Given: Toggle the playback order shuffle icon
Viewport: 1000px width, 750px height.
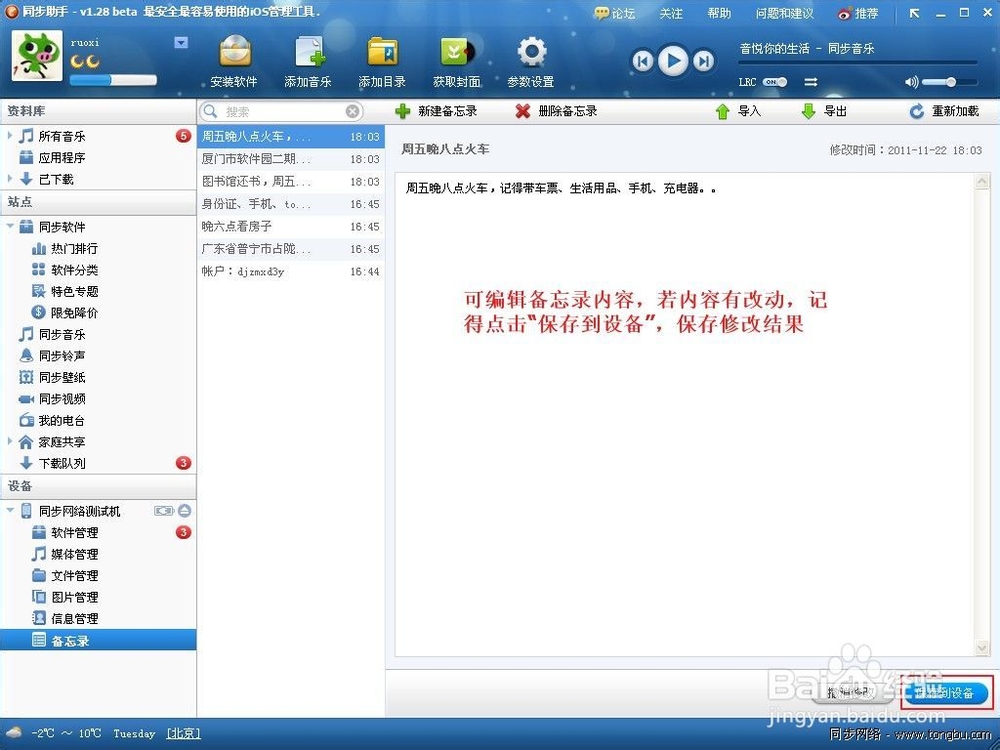Looking at the screenshot, I should pyautogui.click(x=811, y=82).
